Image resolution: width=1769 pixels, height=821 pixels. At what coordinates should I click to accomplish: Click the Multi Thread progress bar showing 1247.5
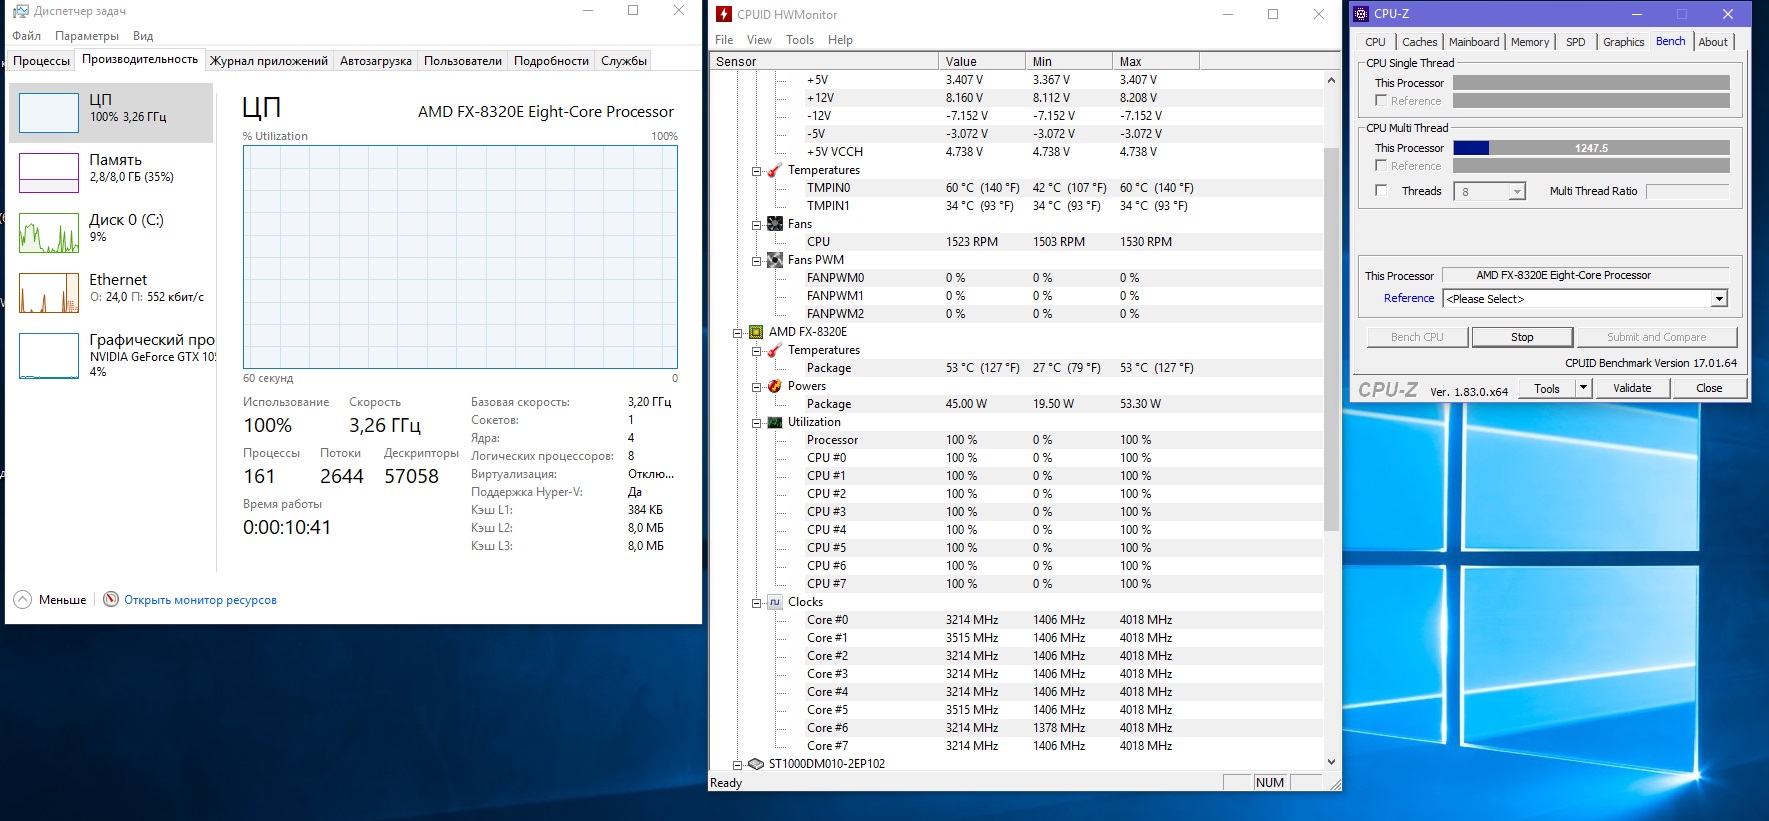pos(1591,148)
